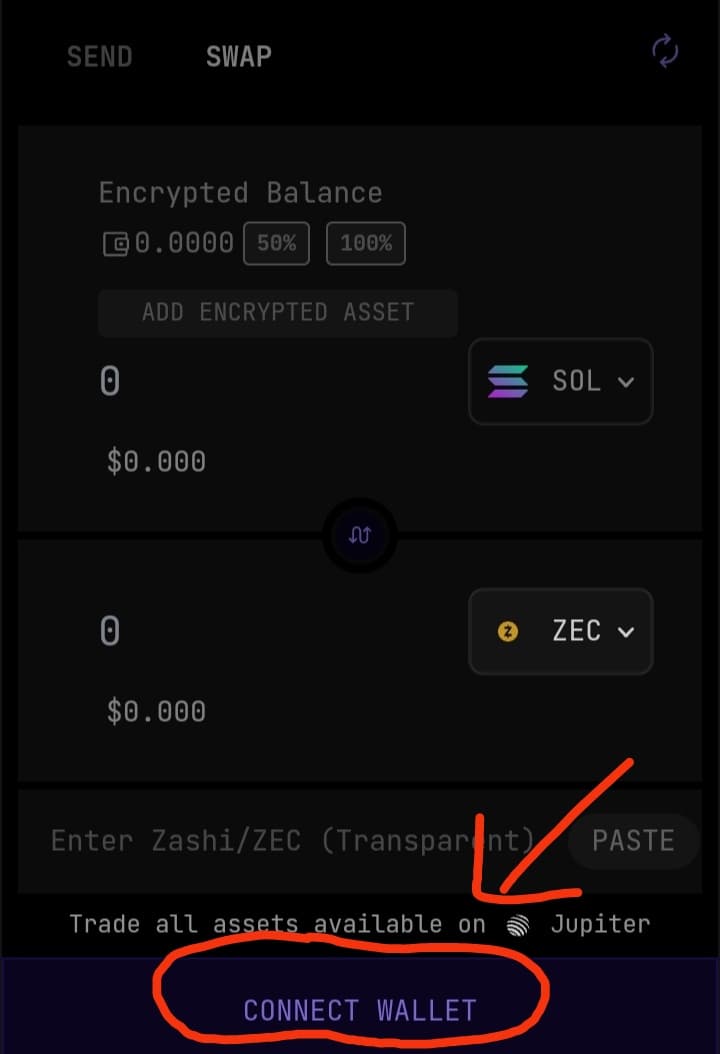Click the refresh icon at top right
The image size is (720, 1054).
click(x=665, y=52)
